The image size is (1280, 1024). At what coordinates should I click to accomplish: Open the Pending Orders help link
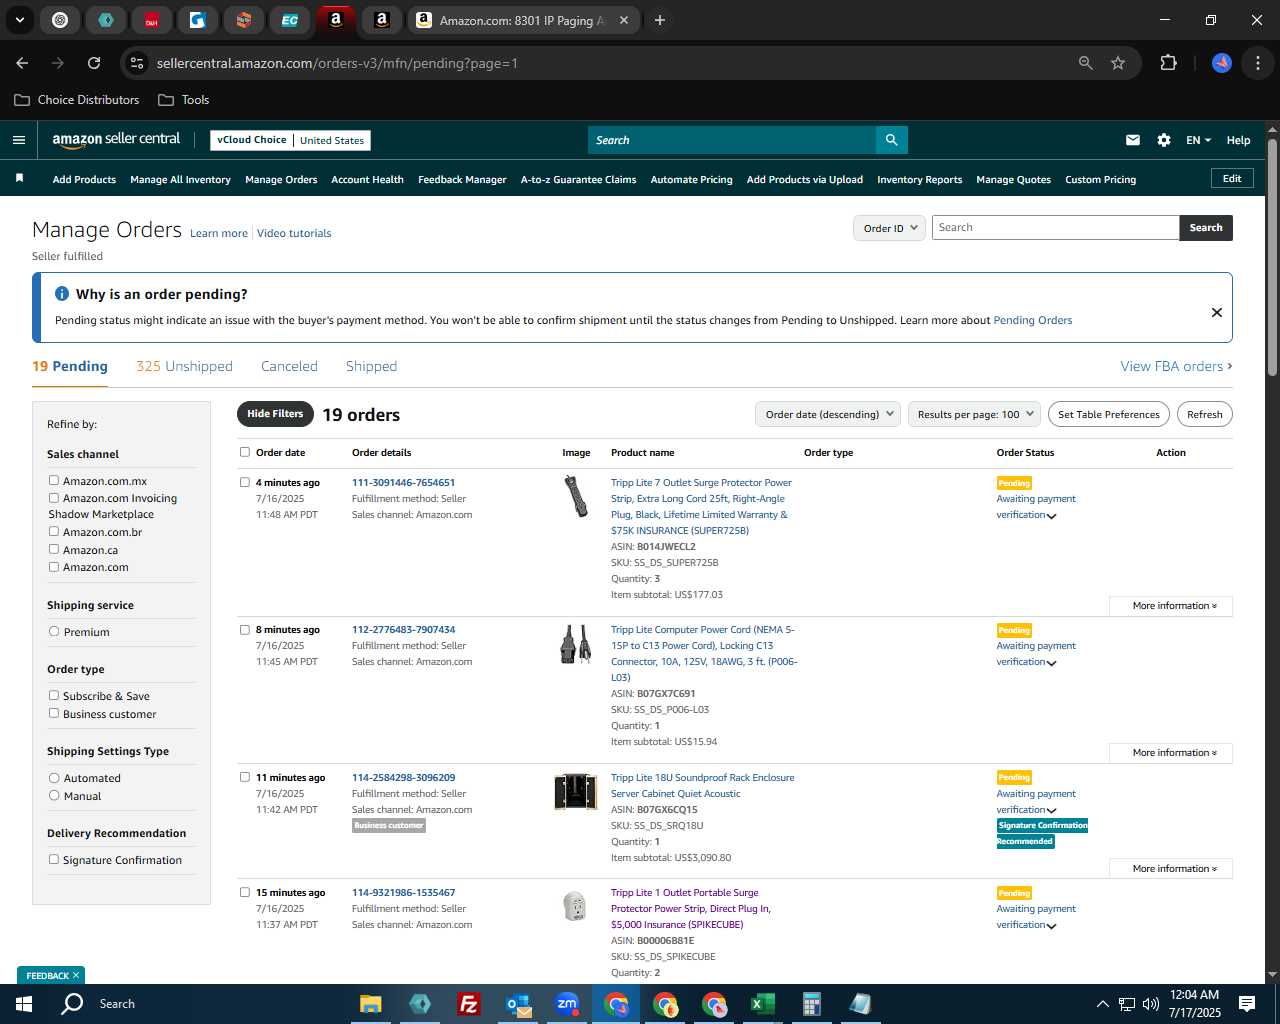(x=1032, y=320)
